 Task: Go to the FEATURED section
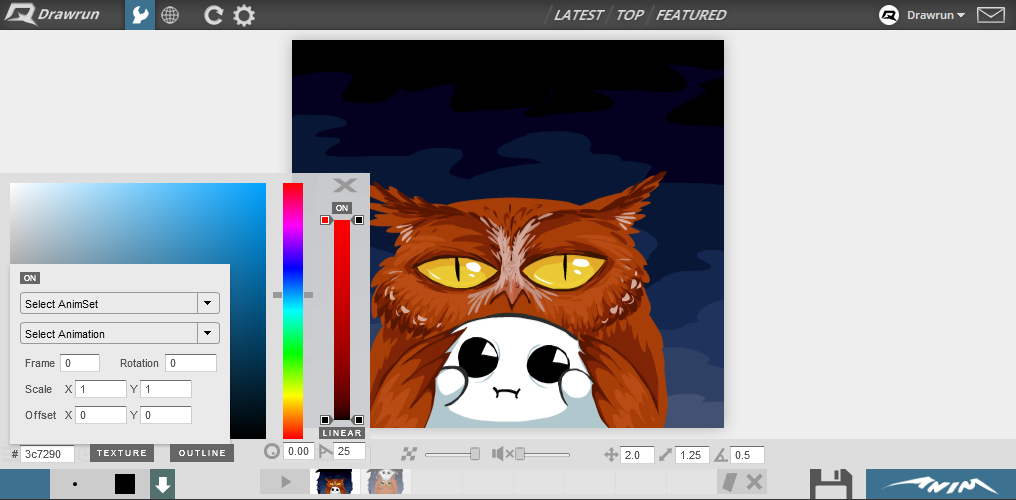coord(691,15)
